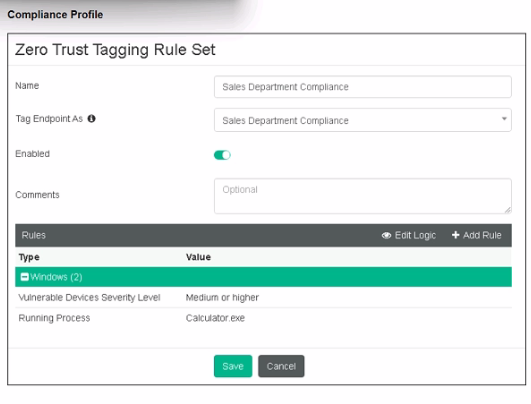The image size is (531, 404).
Task: Select the Running Process rule row
Action: [263, 318]
